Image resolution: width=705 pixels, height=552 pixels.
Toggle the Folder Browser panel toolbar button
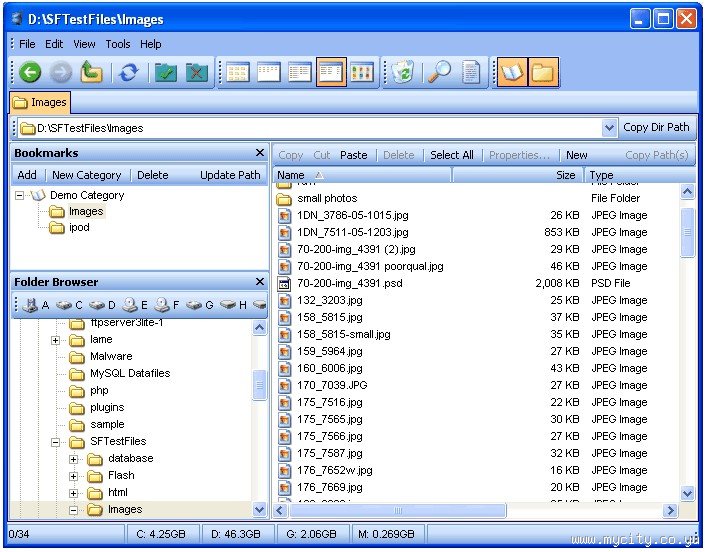coord(543,72)
